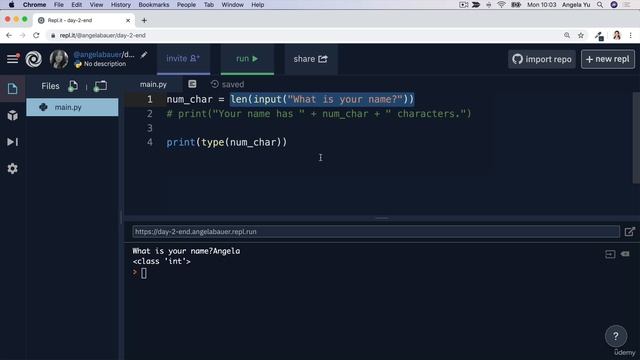Image resolution: width=640 pixels, height=360 pixels.
Task: Edit repl name with the pencil icon
Action: 144,55
